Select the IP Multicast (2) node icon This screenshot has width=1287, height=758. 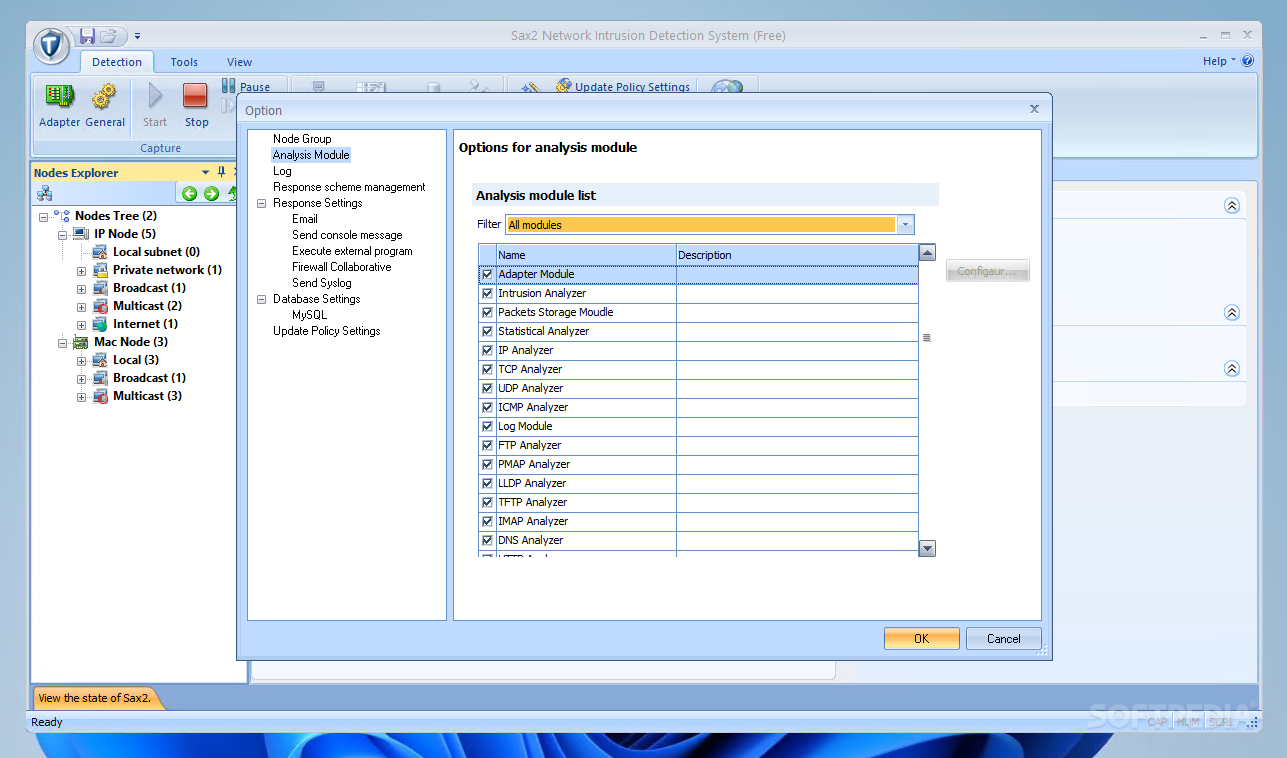click(100, 306)
